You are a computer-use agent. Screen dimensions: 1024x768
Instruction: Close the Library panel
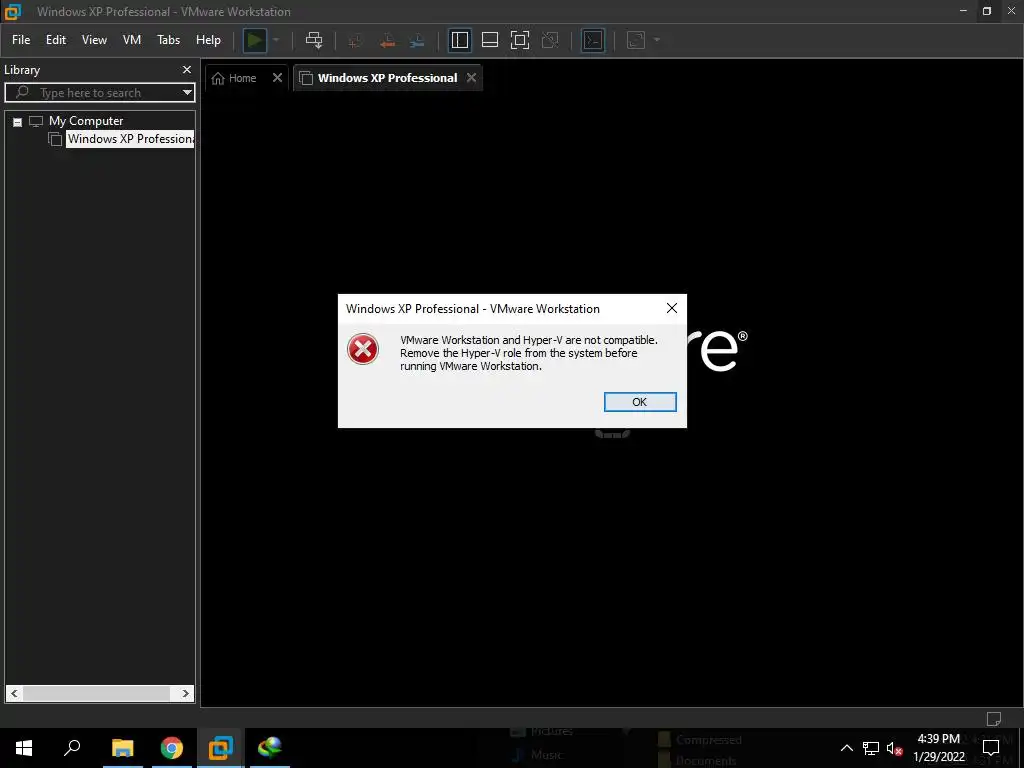coord(187,70)
